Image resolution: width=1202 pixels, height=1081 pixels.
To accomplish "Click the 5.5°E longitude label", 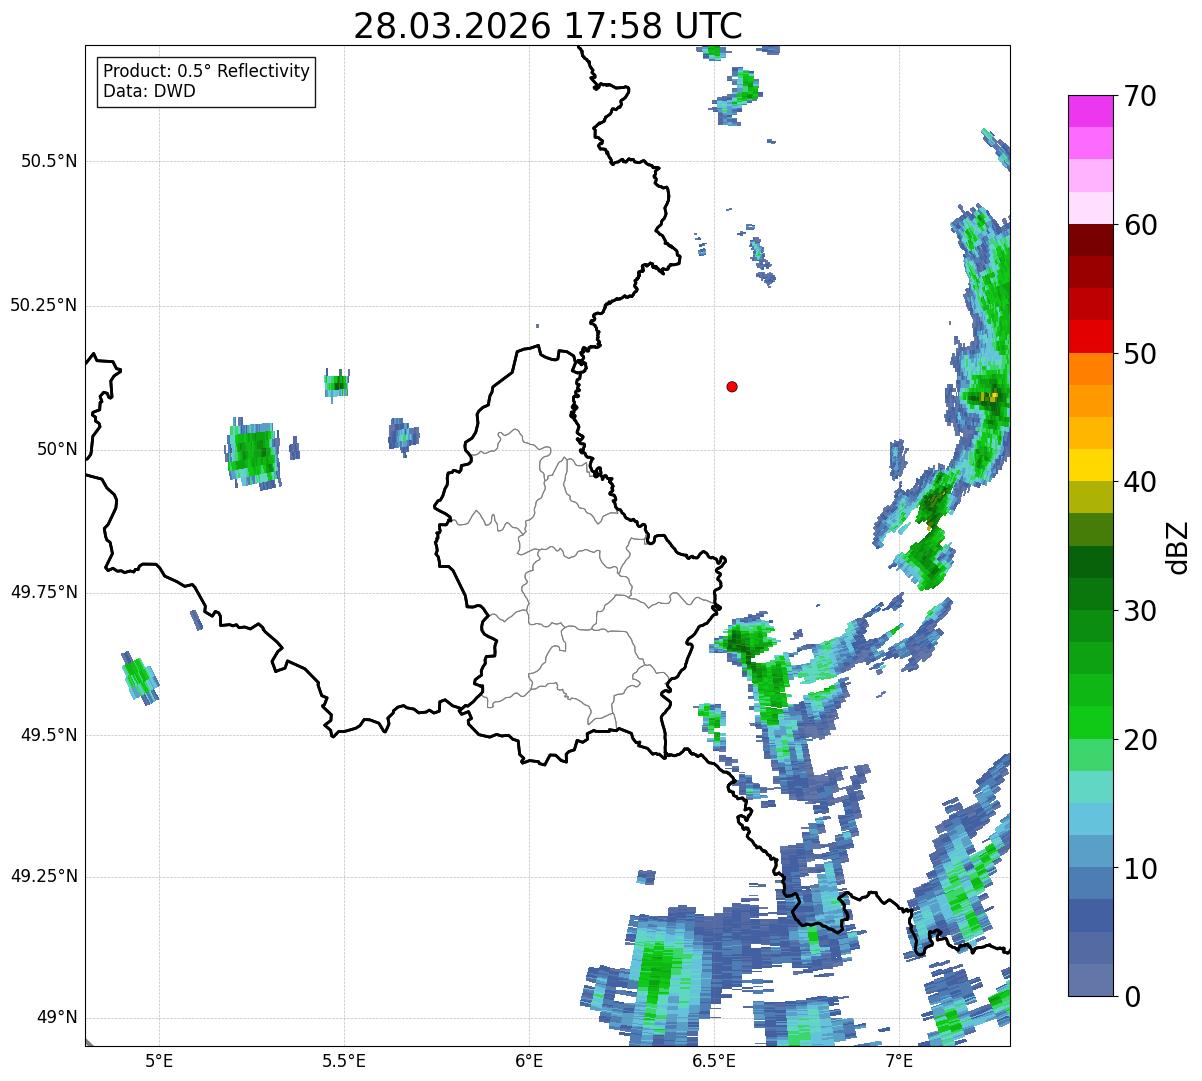I will (x=344, y=1060).
